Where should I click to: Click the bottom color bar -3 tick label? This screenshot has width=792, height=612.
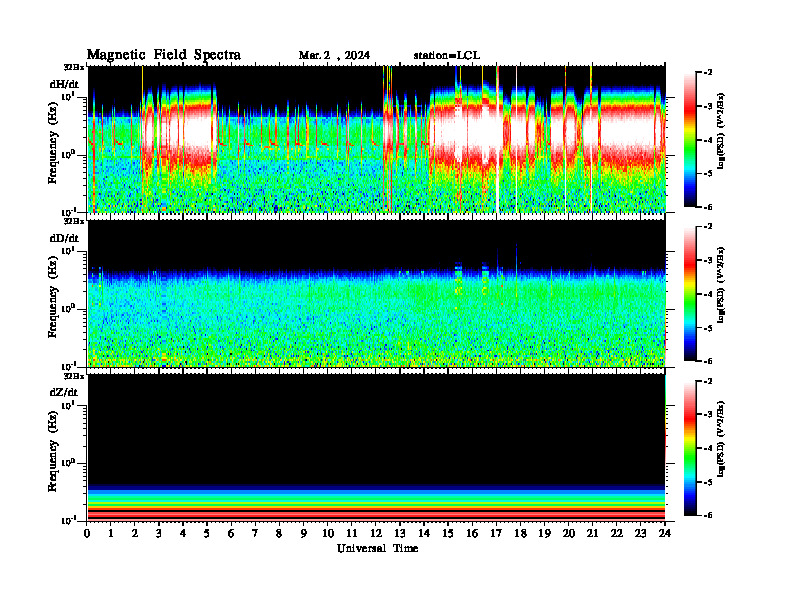[707, 415]
